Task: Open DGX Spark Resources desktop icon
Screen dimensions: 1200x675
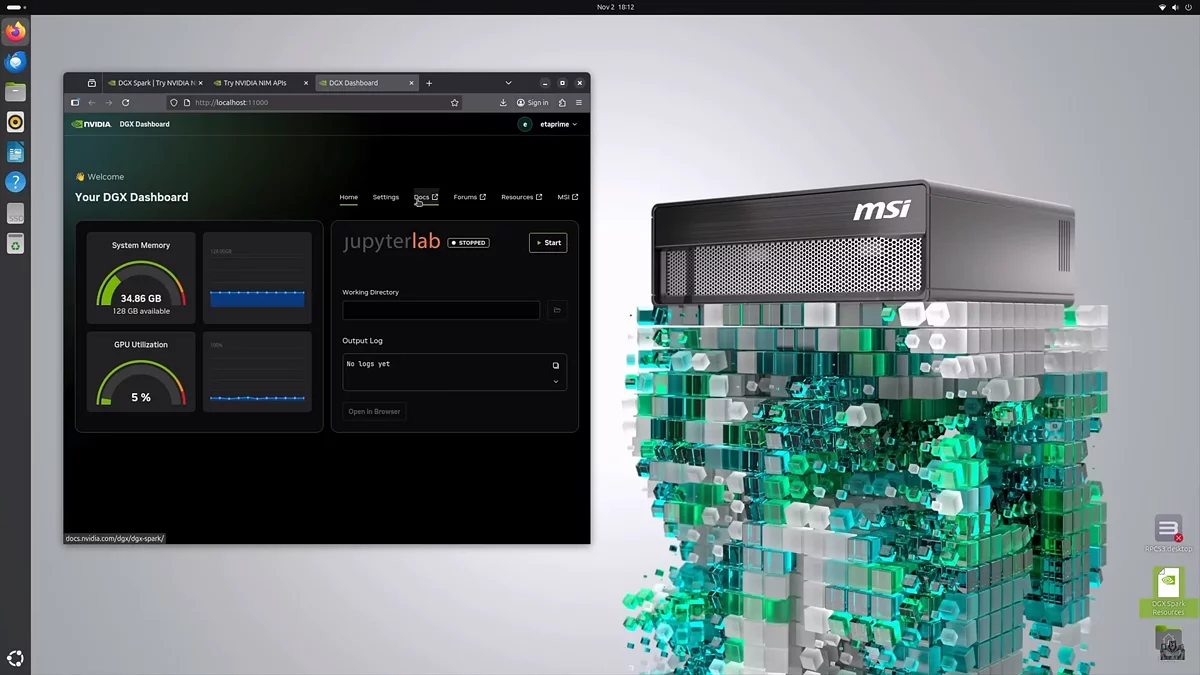Action: [1167, 592]
